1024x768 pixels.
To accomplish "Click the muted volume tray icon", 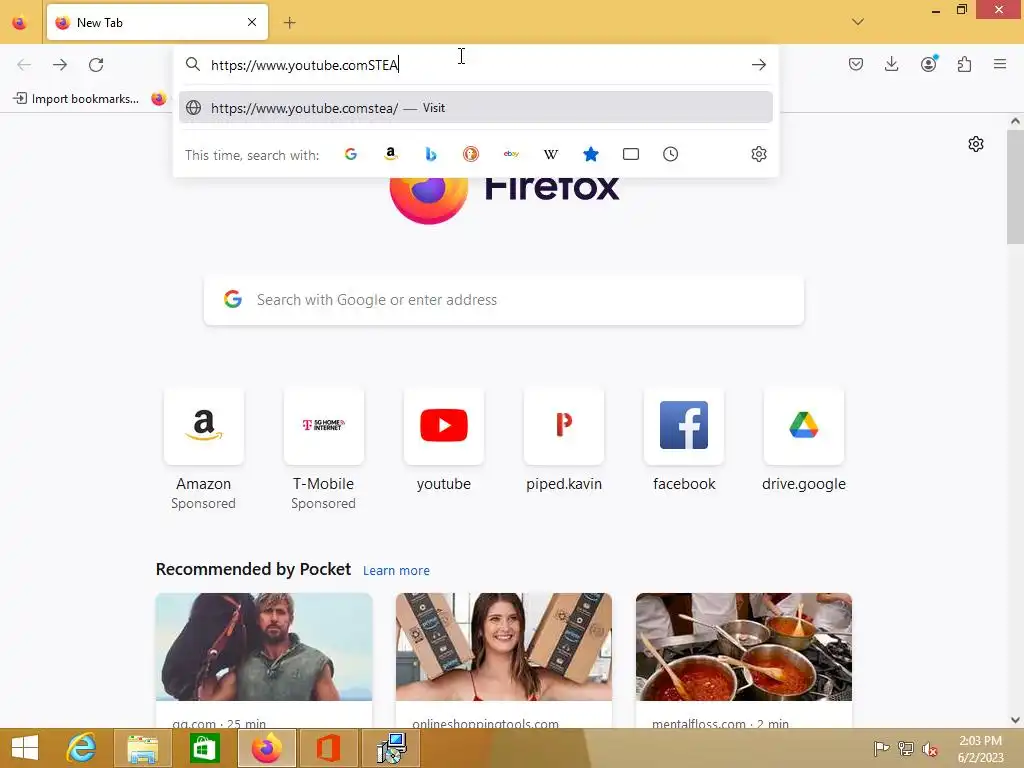I will click(x=929, y=748).
